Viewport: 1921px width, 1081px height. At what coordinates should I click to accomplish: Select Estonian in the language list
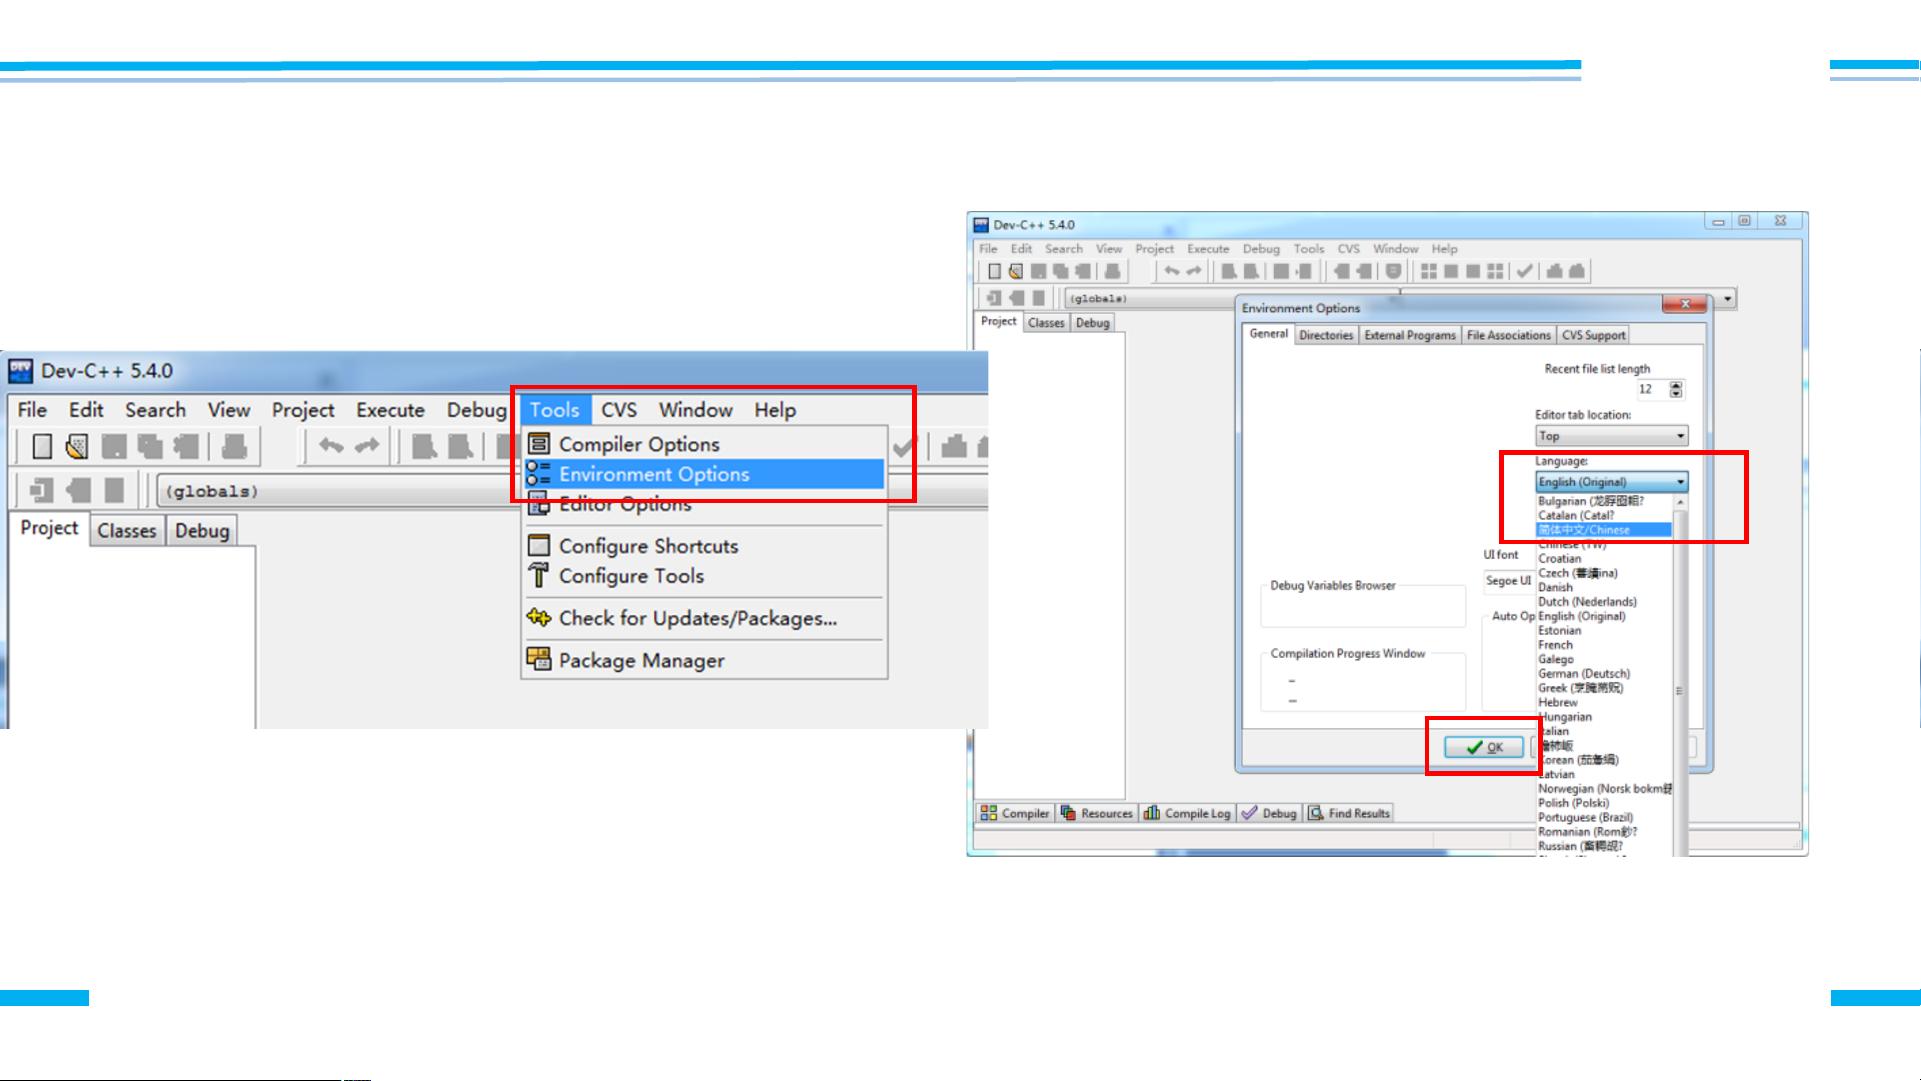tap(1604, 631)
